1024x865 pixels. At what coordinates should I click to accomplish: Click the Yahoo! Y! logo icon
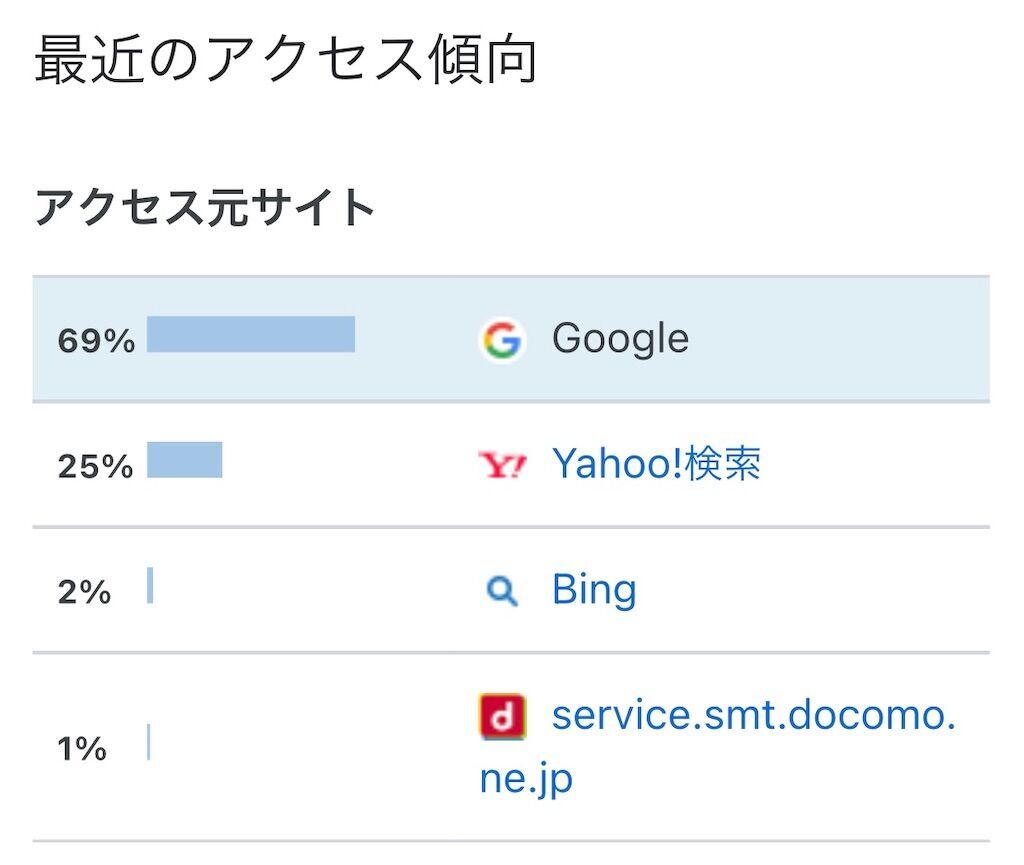coord(502,464)
